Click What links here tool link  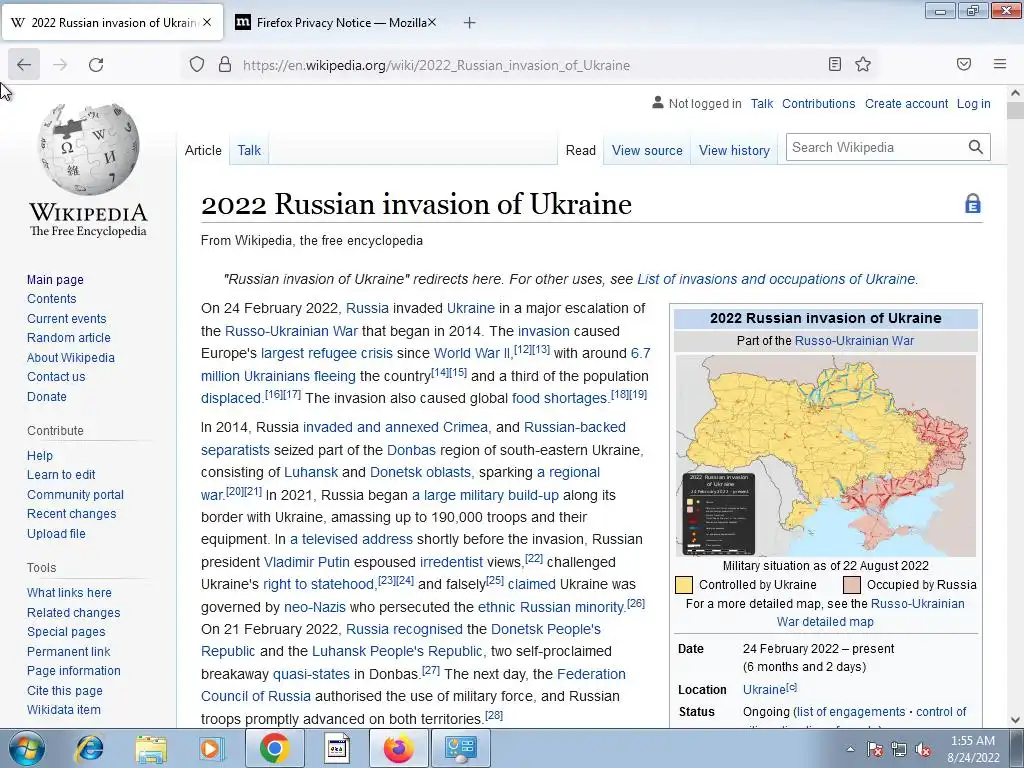(x=69, y=592)
